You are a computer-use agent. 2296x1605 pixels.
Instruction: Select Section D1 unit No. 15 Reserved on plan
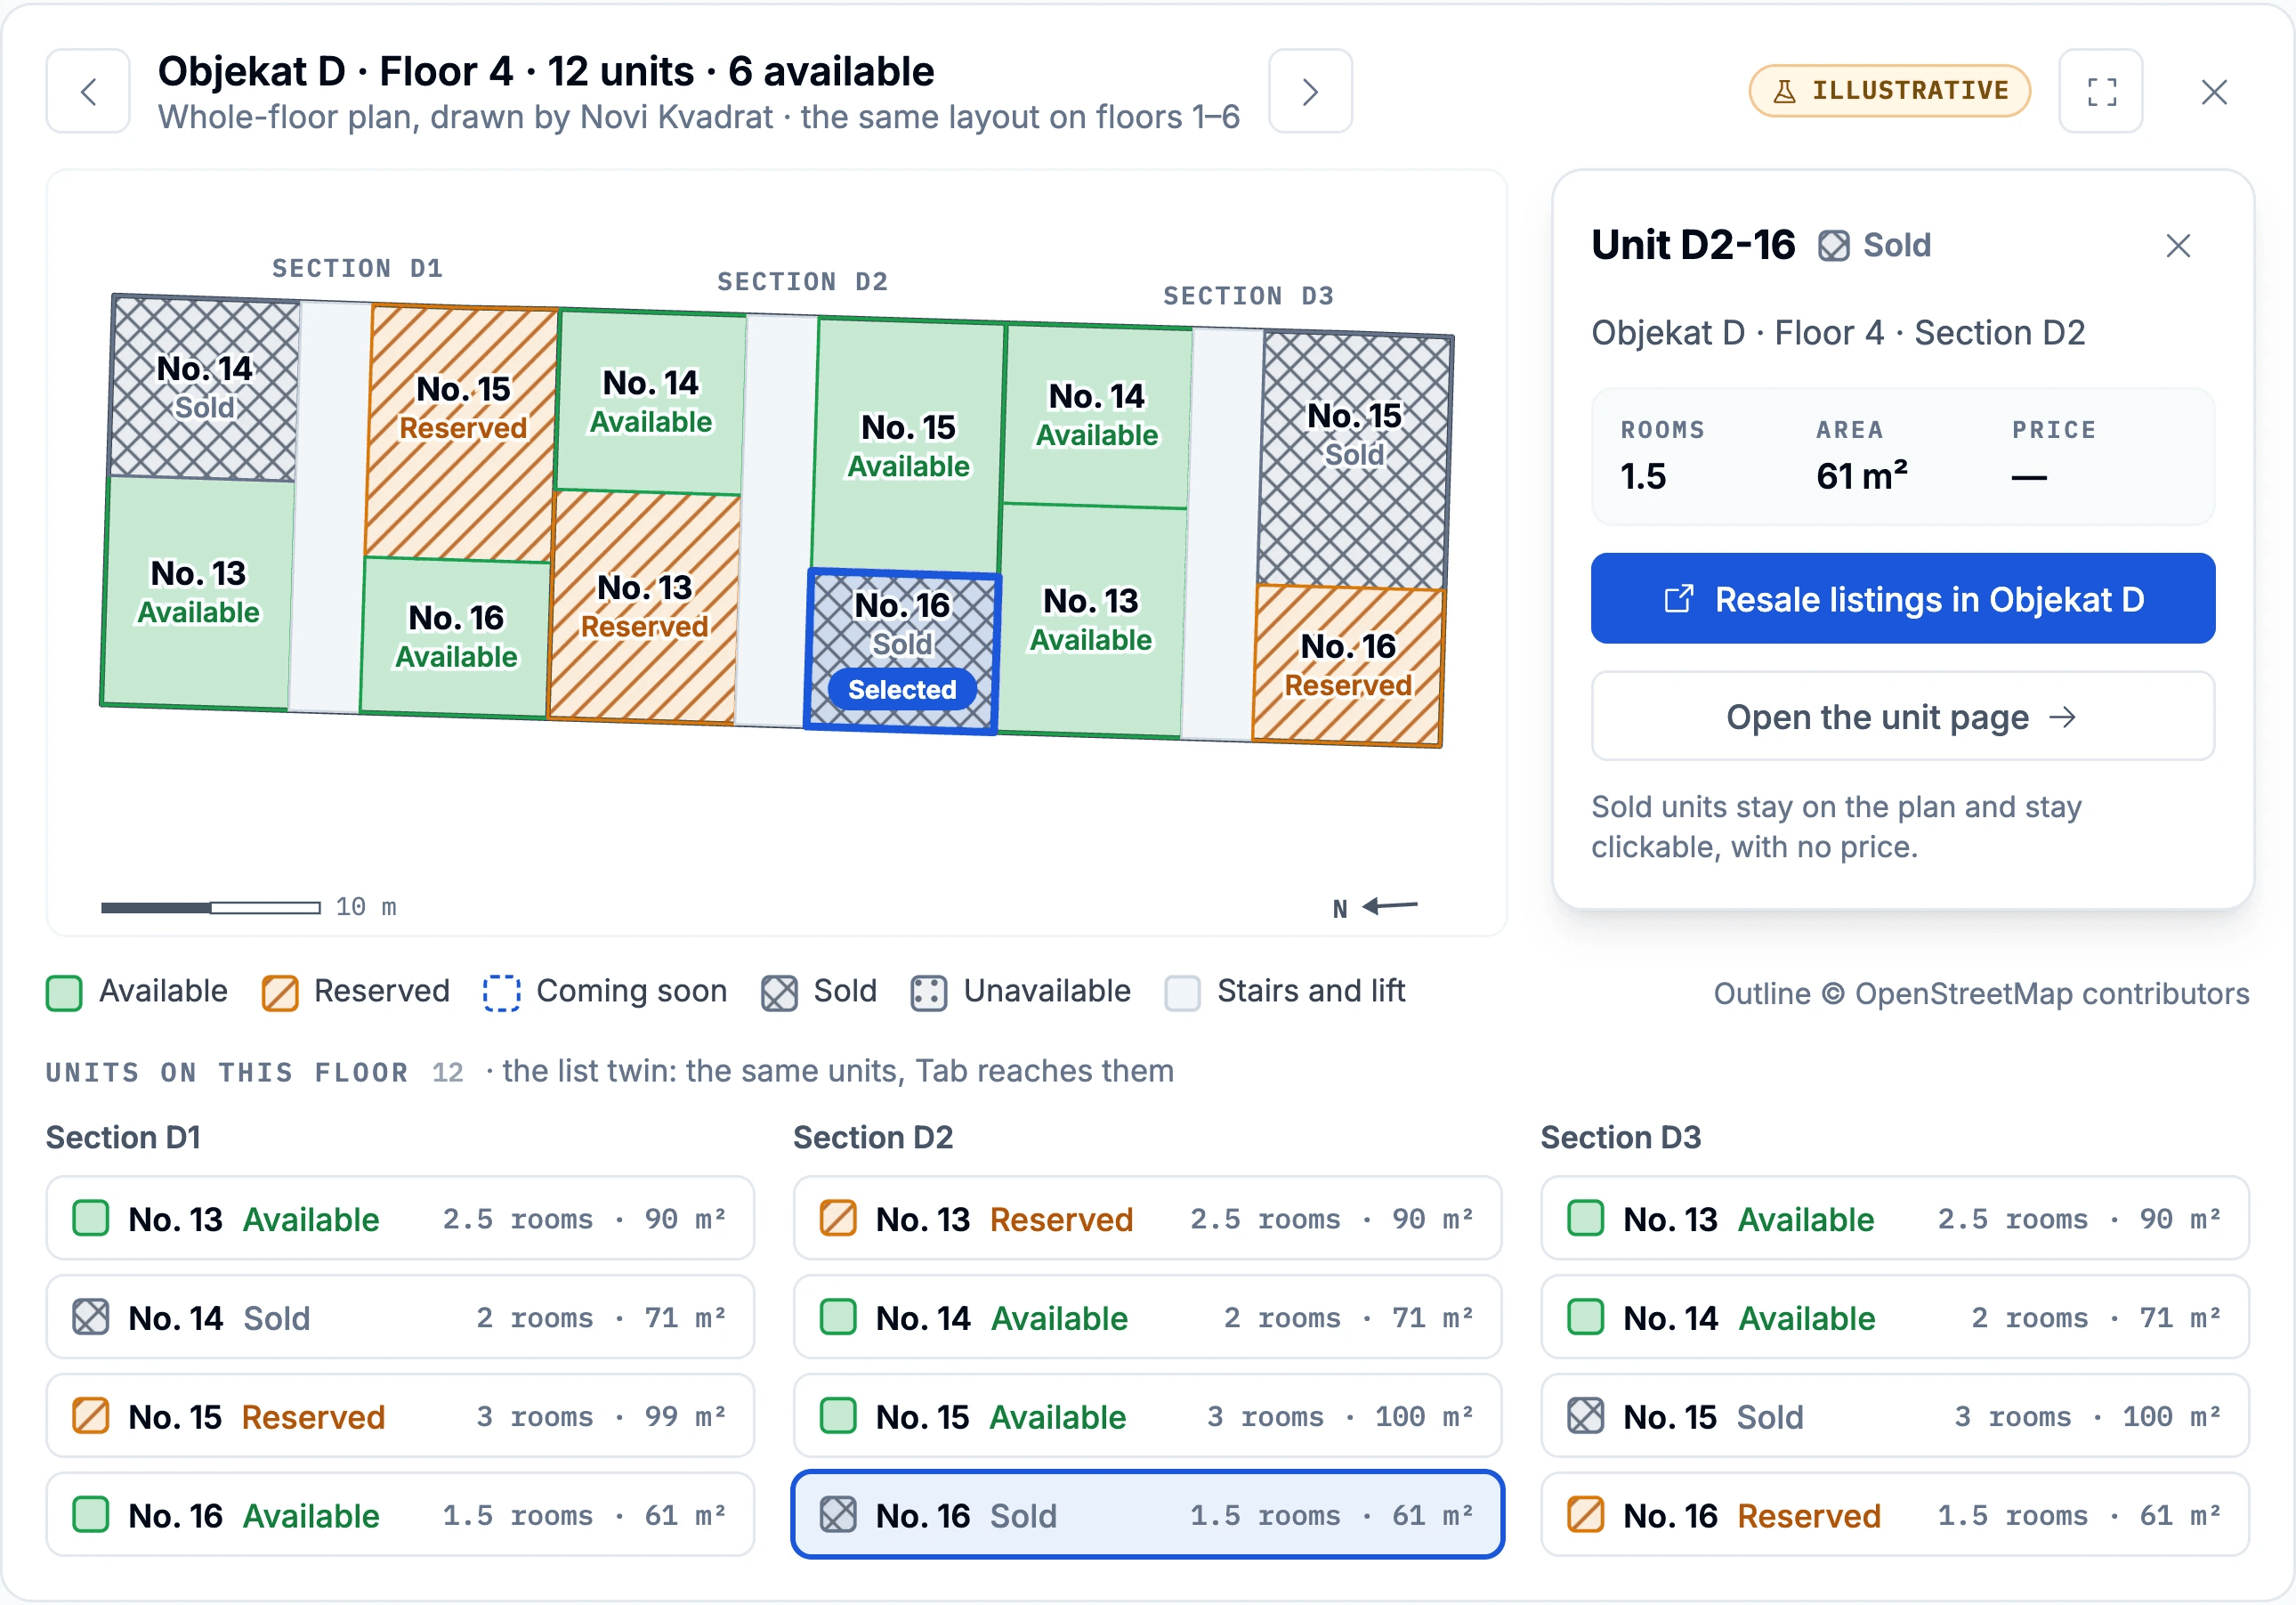(x=462, y=433)
